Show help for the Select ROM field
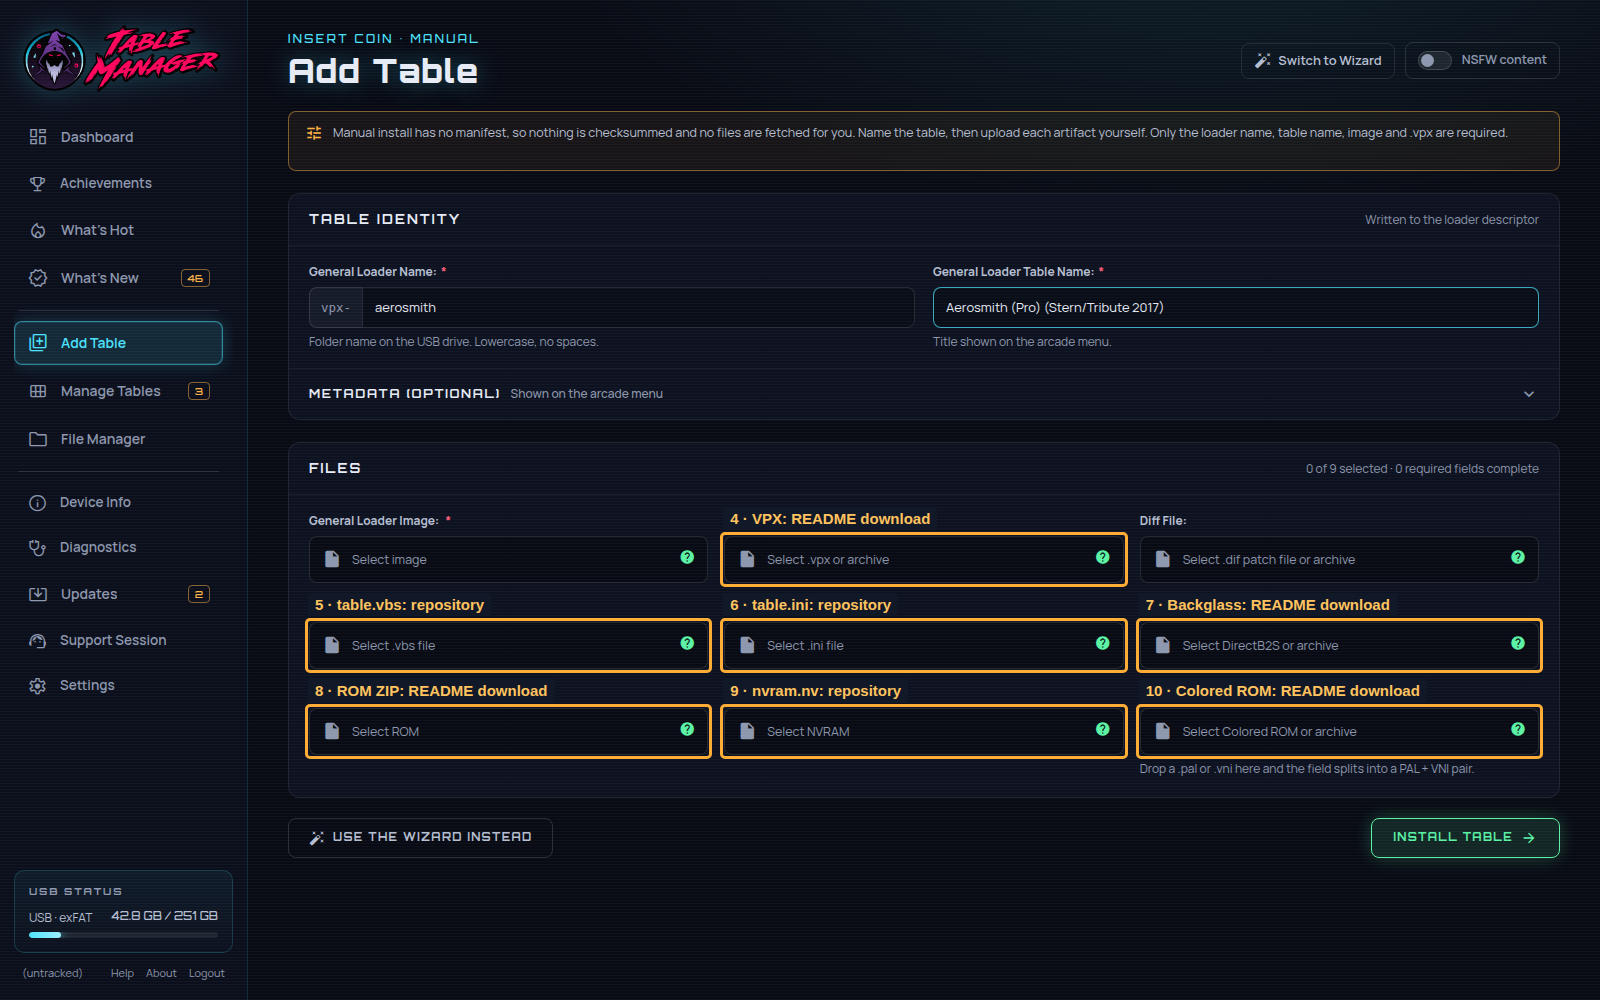 click(x=687, y=729)
